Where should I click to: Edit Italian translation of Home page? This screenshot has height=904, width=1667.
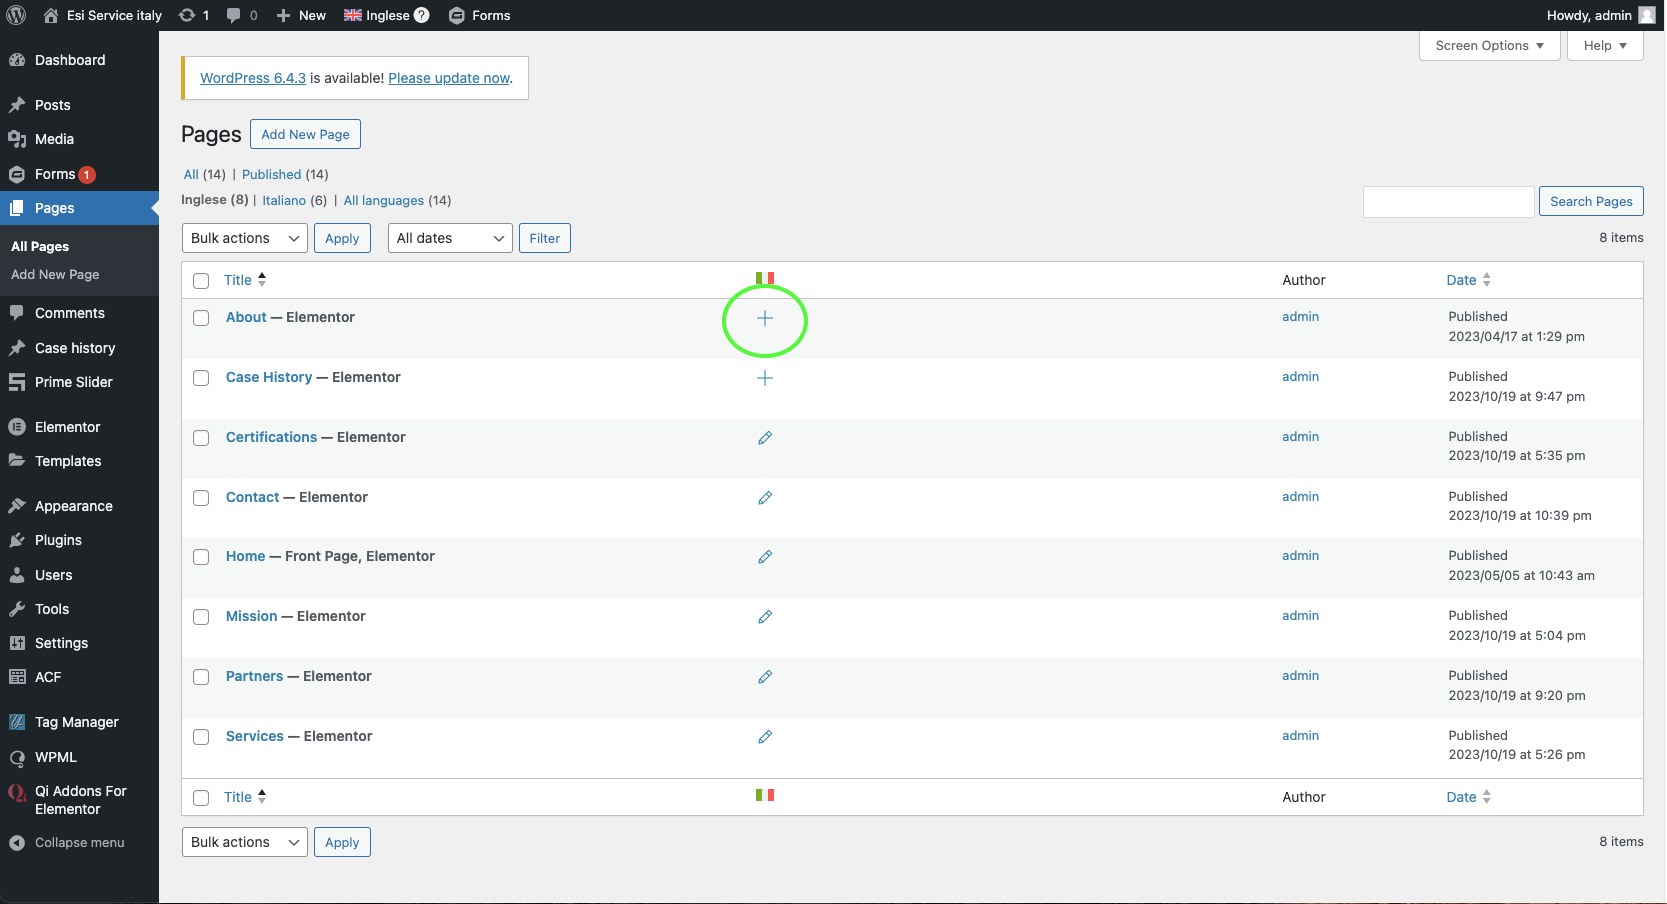coord(765,557)
